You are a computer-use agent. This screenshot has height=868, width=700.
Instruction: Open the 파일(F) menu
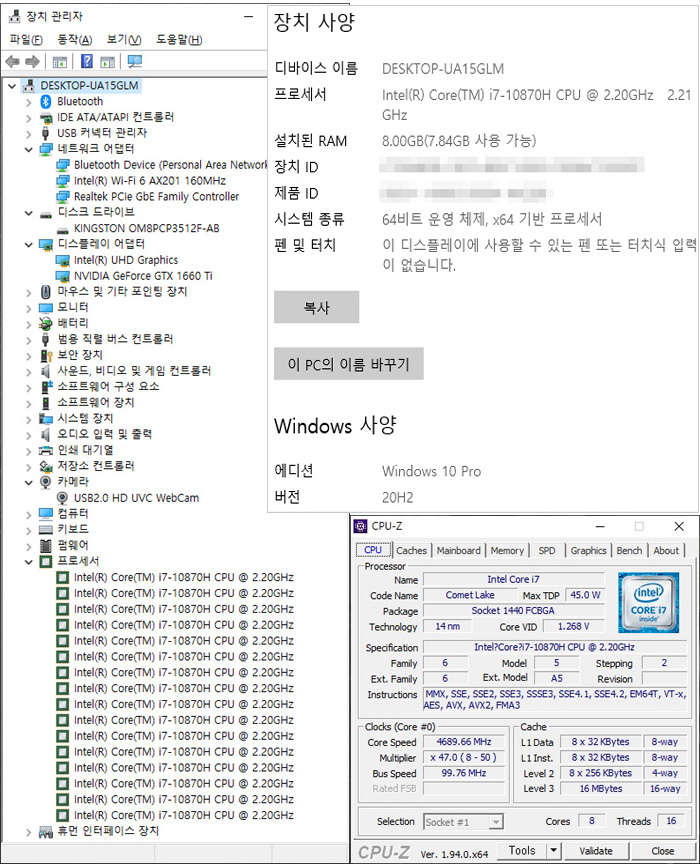pos(26,40)
